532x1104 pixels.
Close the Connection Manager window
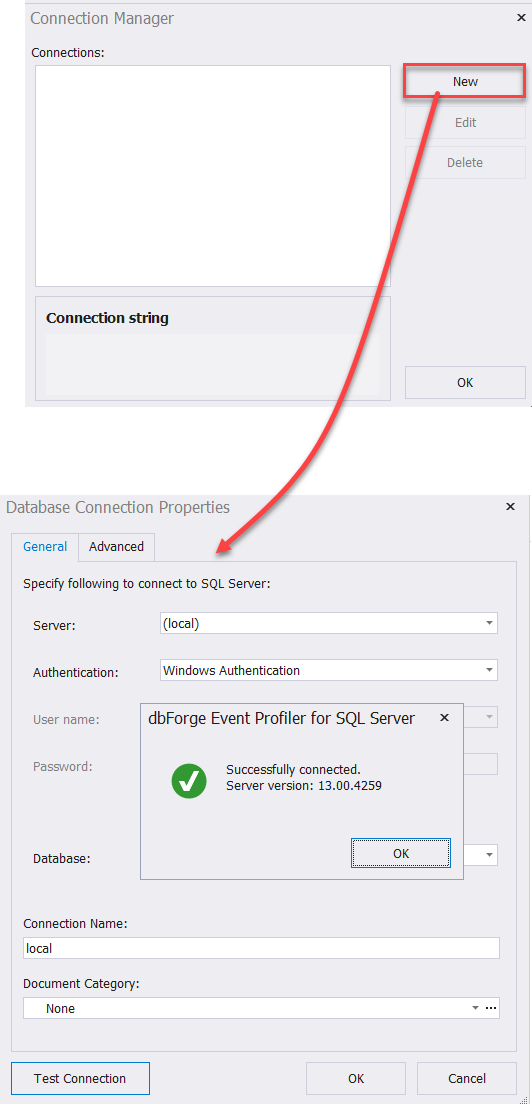click(521, 18)
